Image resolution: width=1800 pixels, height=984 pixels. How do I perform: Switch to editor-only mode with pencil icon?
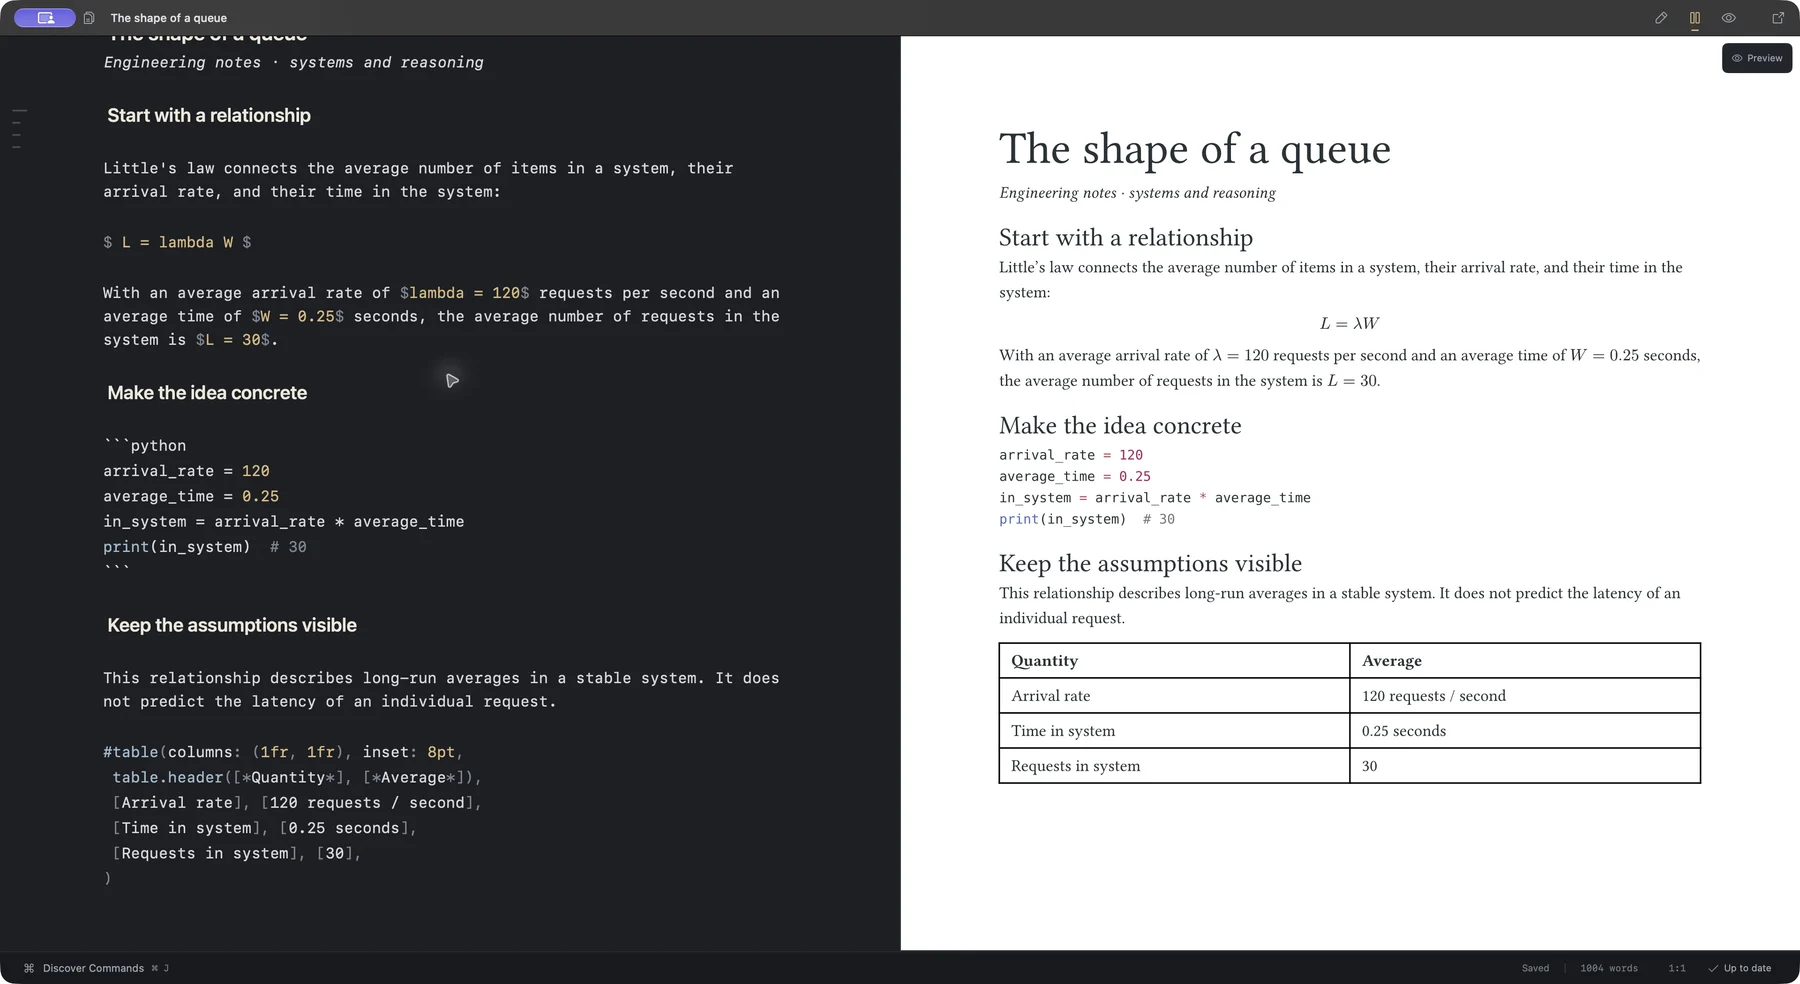click(x=1661, y=18)
